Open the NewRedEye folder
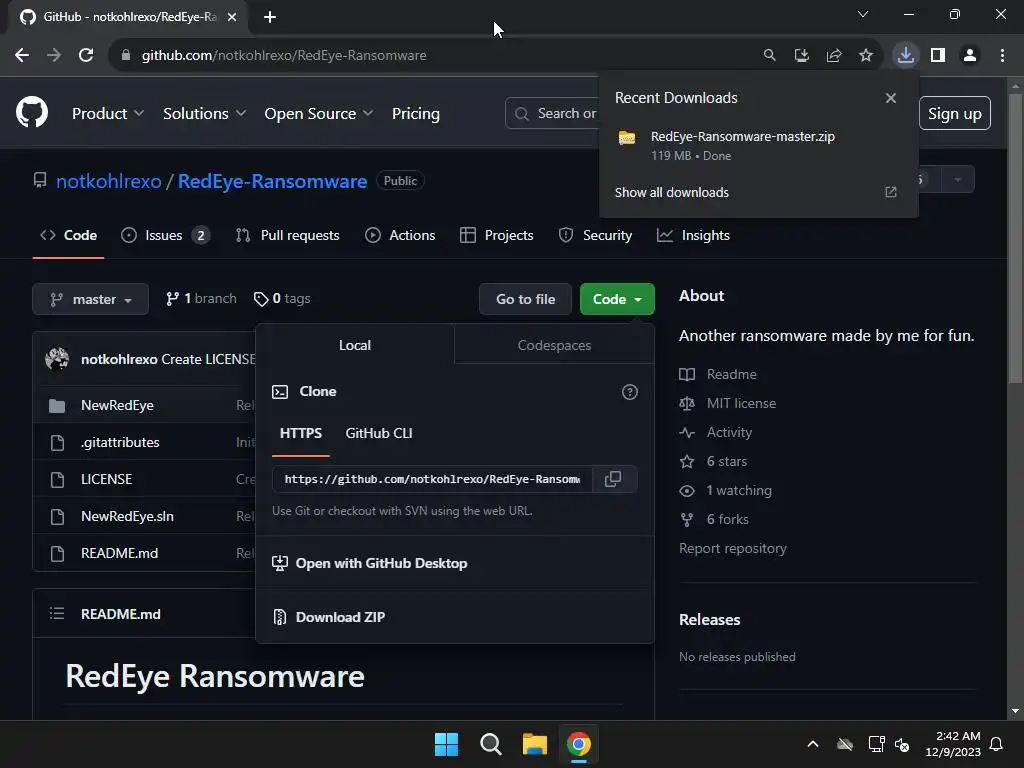Image resolution: width=1024 pixels, height=768 pixels. 117,405
